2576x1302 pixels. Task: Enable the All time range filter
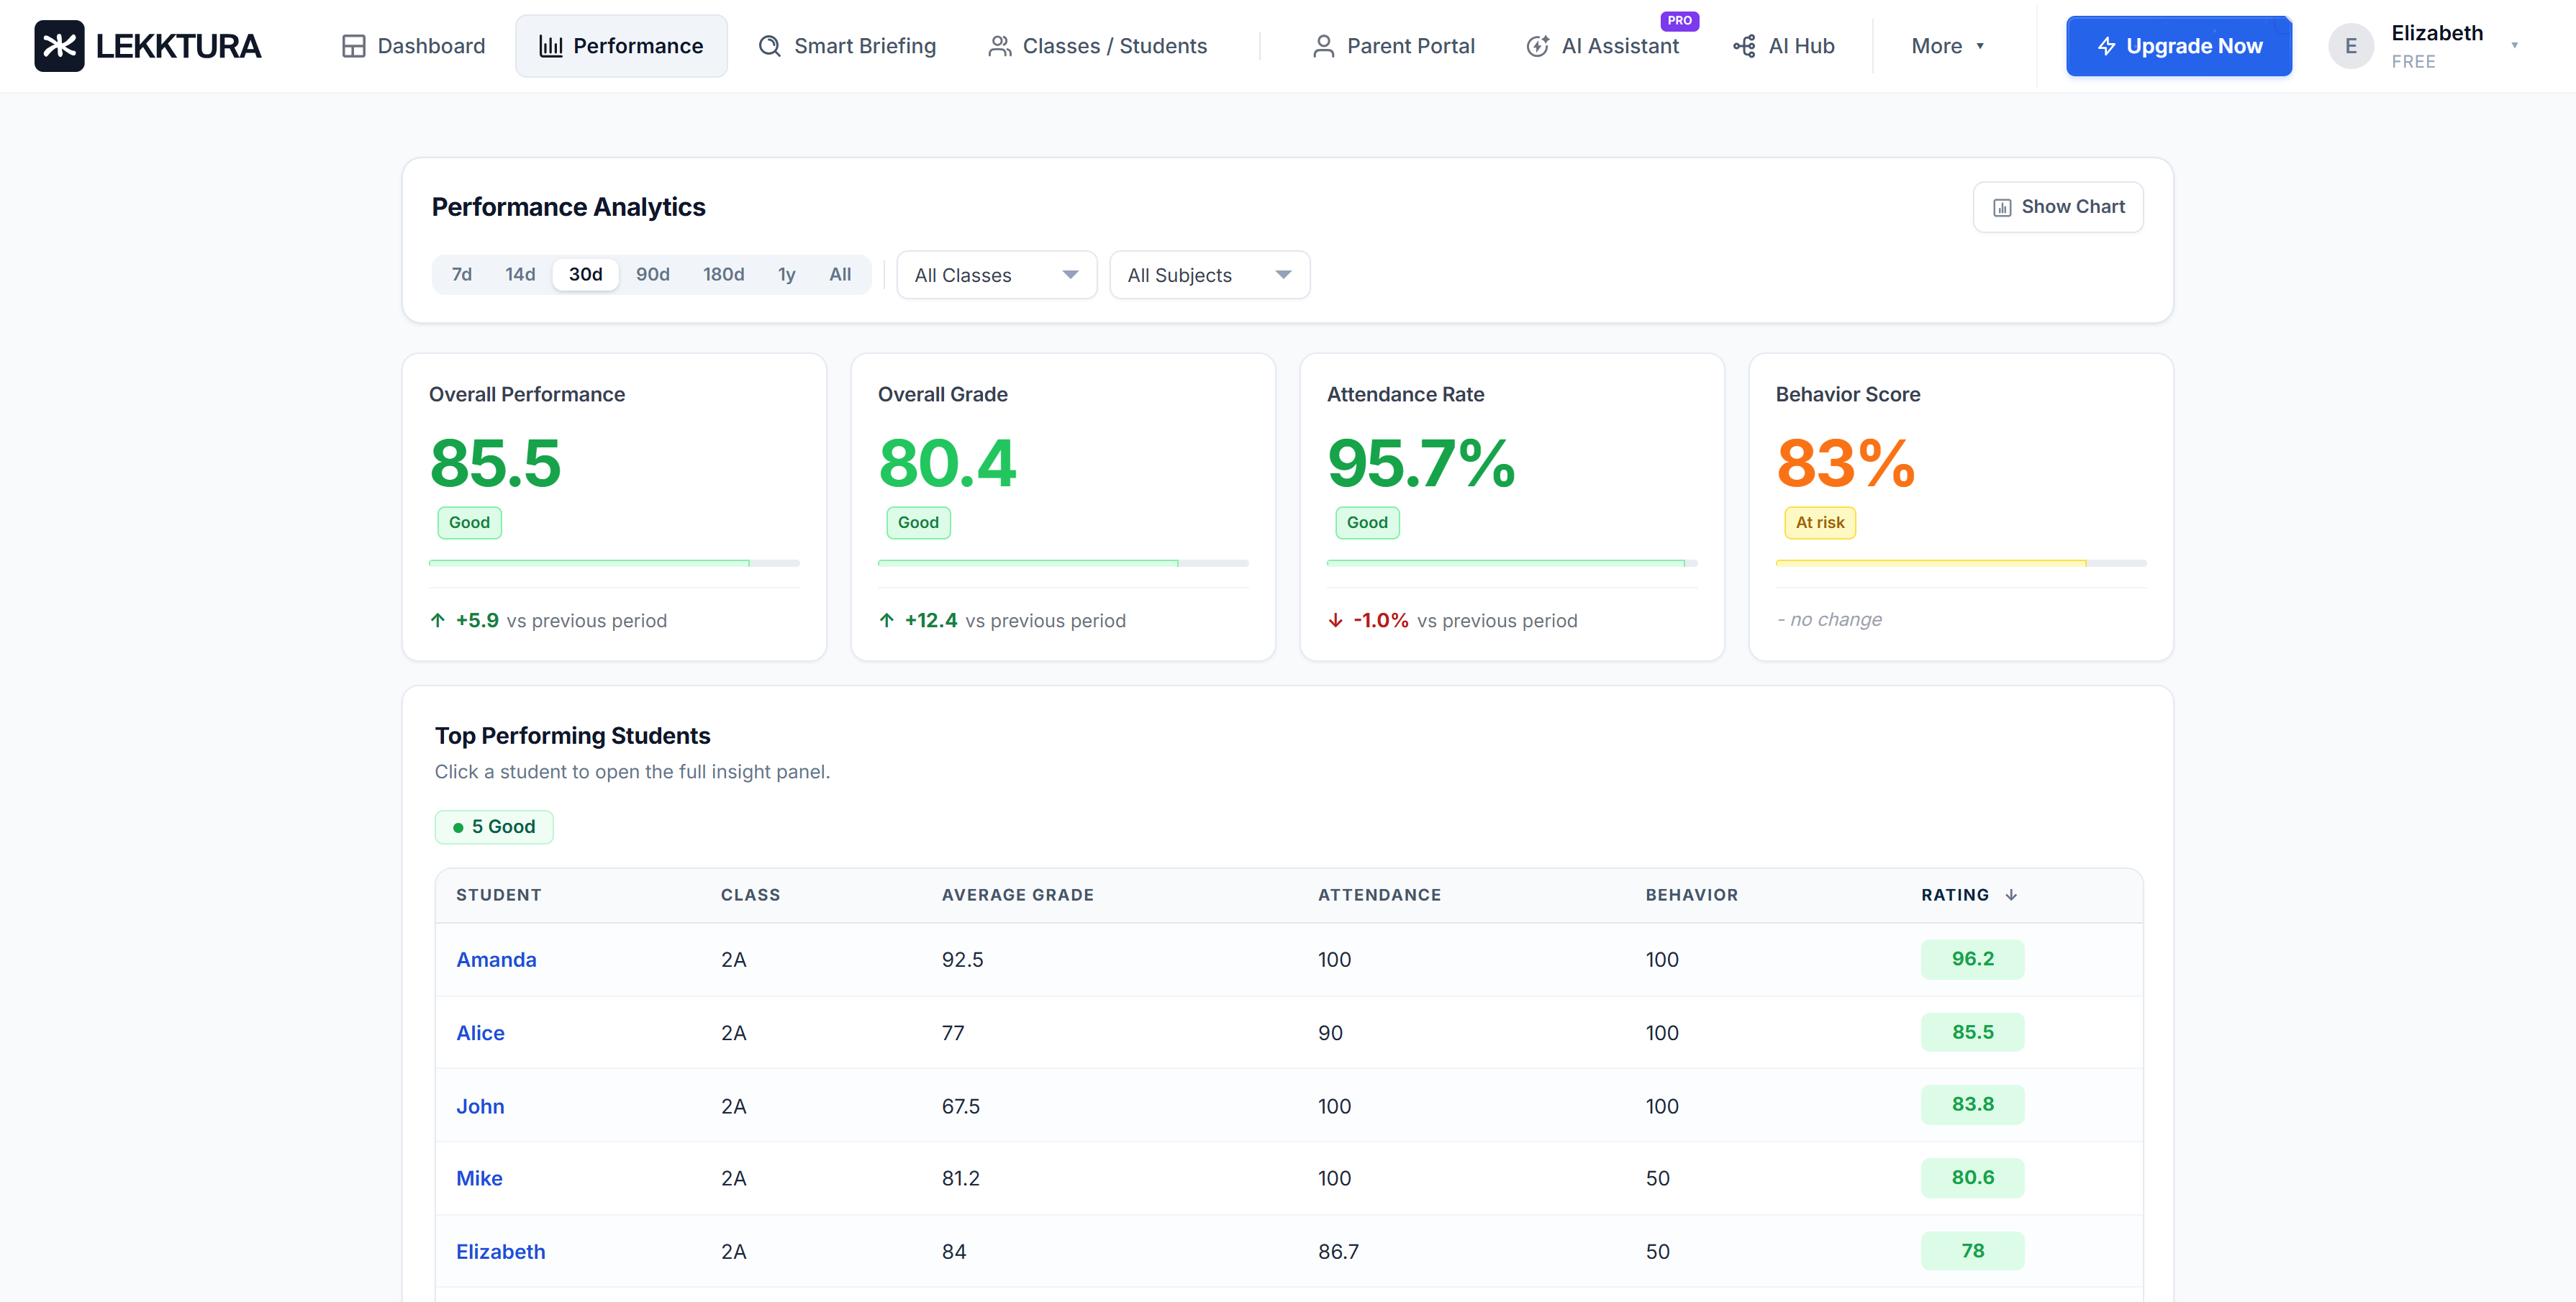(x=840, y=274)
